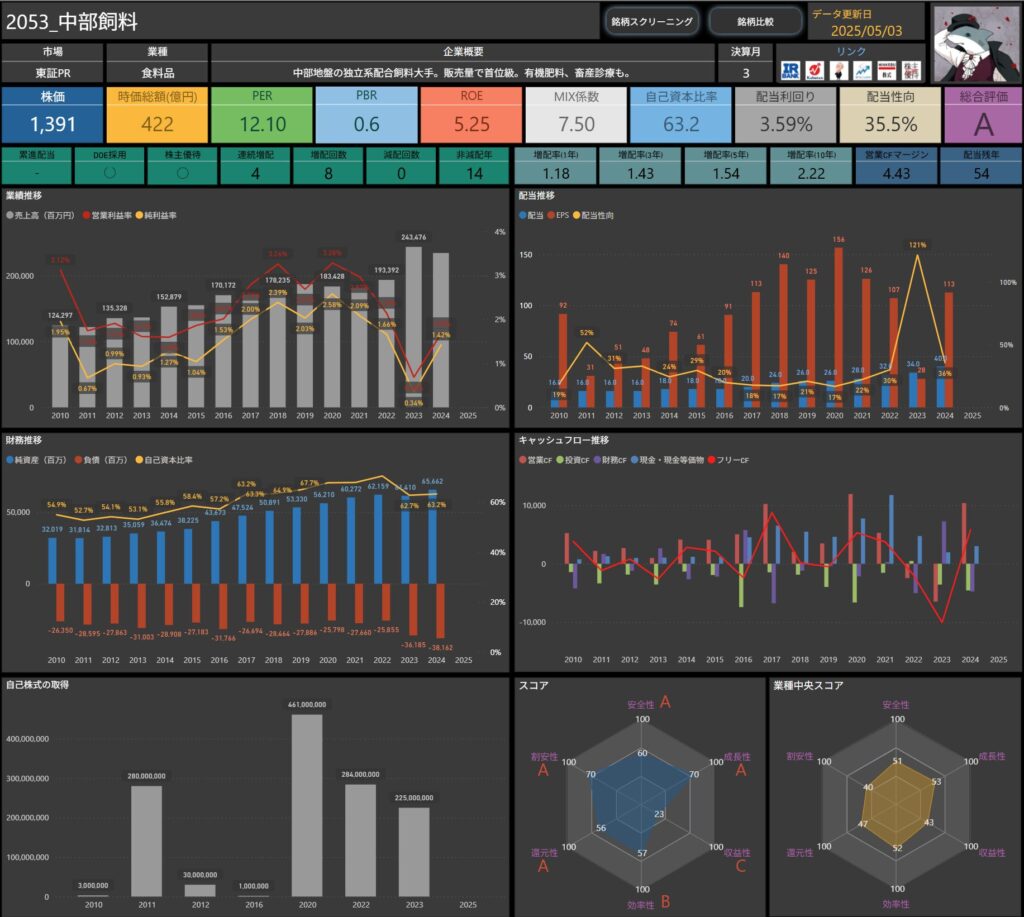The width and height of the screenshot is (1024, 917).
Task: Click the shark character avatar image
Action: coord(976,43)
